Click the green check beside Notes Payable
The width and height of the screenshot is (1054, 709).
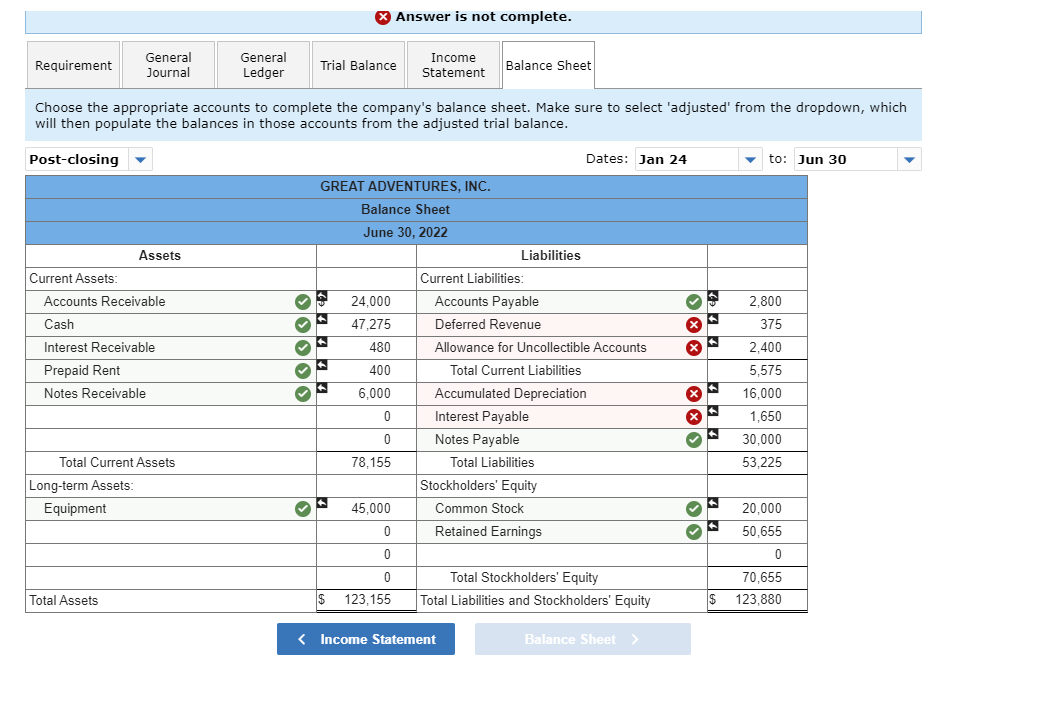[x=694, y=440]
